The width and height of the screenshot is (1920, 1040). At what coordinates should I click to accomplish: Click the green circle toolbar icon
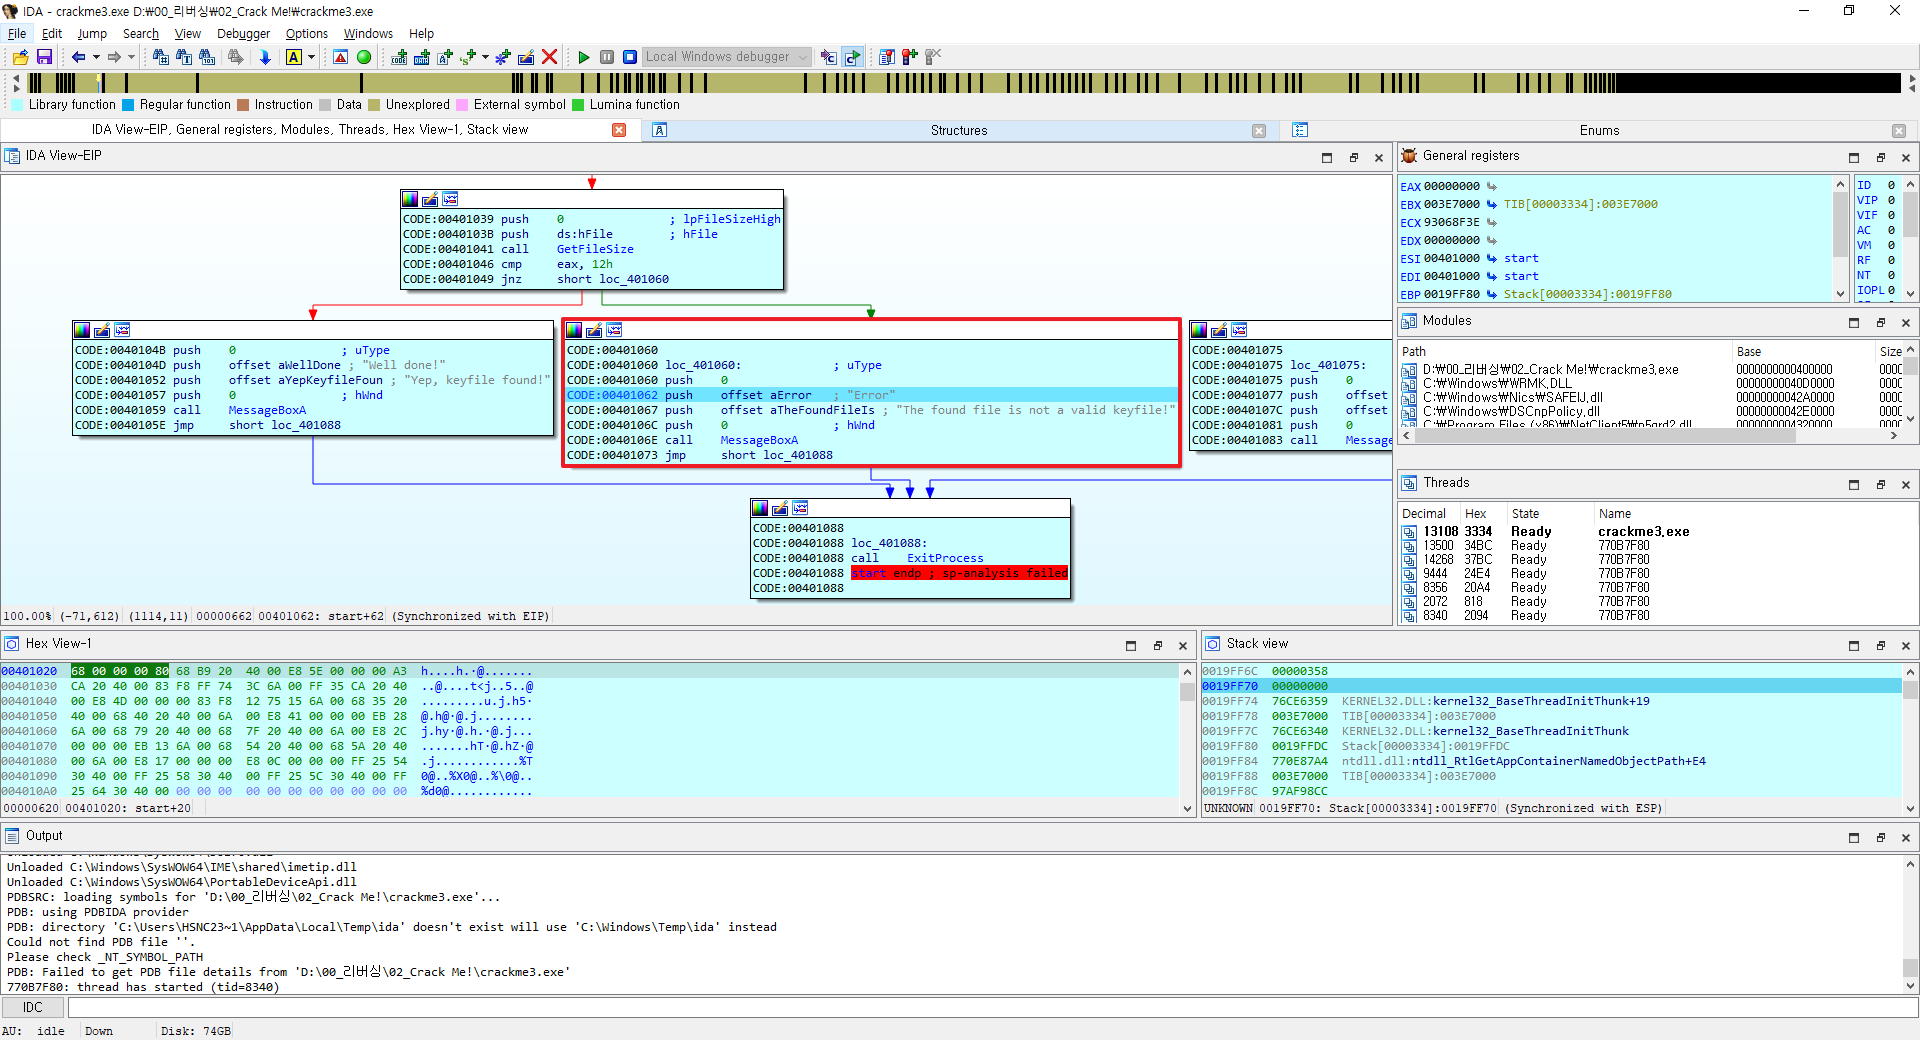coord(364,57)
